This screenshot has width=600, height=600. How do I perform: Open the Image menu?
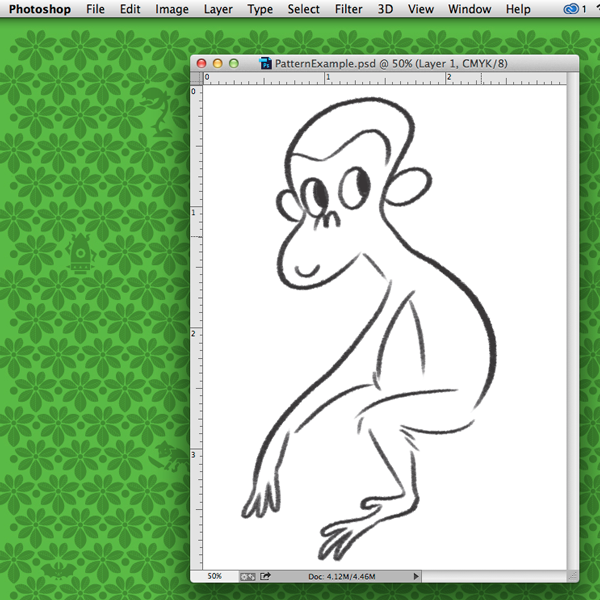coord(172,9)
